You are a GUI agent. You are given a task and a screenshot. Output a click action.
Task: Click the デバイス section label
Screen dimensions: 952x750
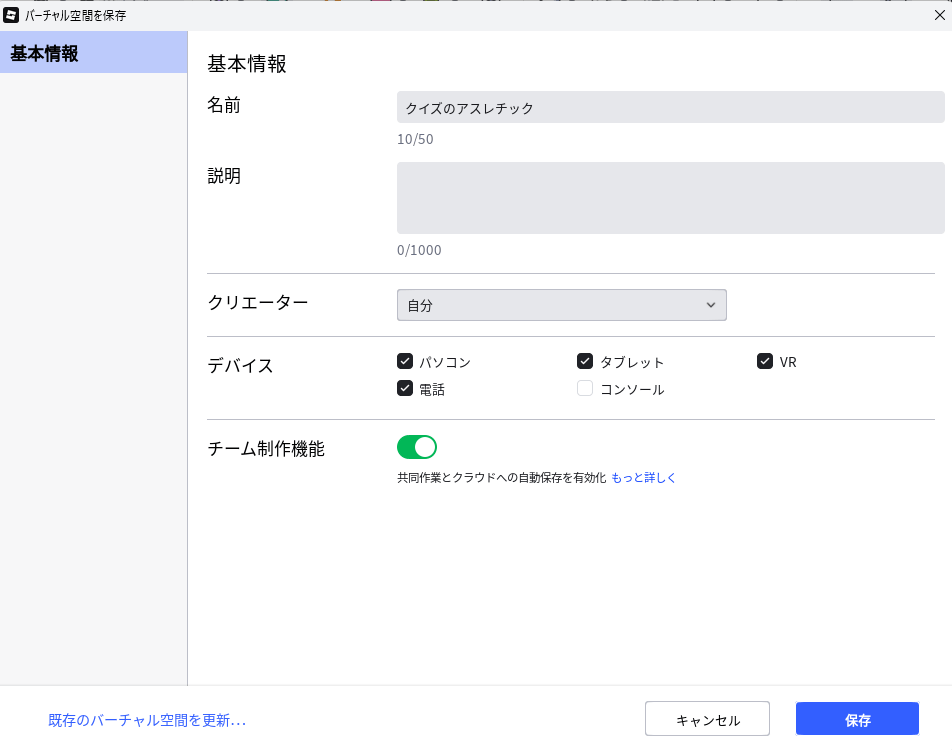coord(240,366)
